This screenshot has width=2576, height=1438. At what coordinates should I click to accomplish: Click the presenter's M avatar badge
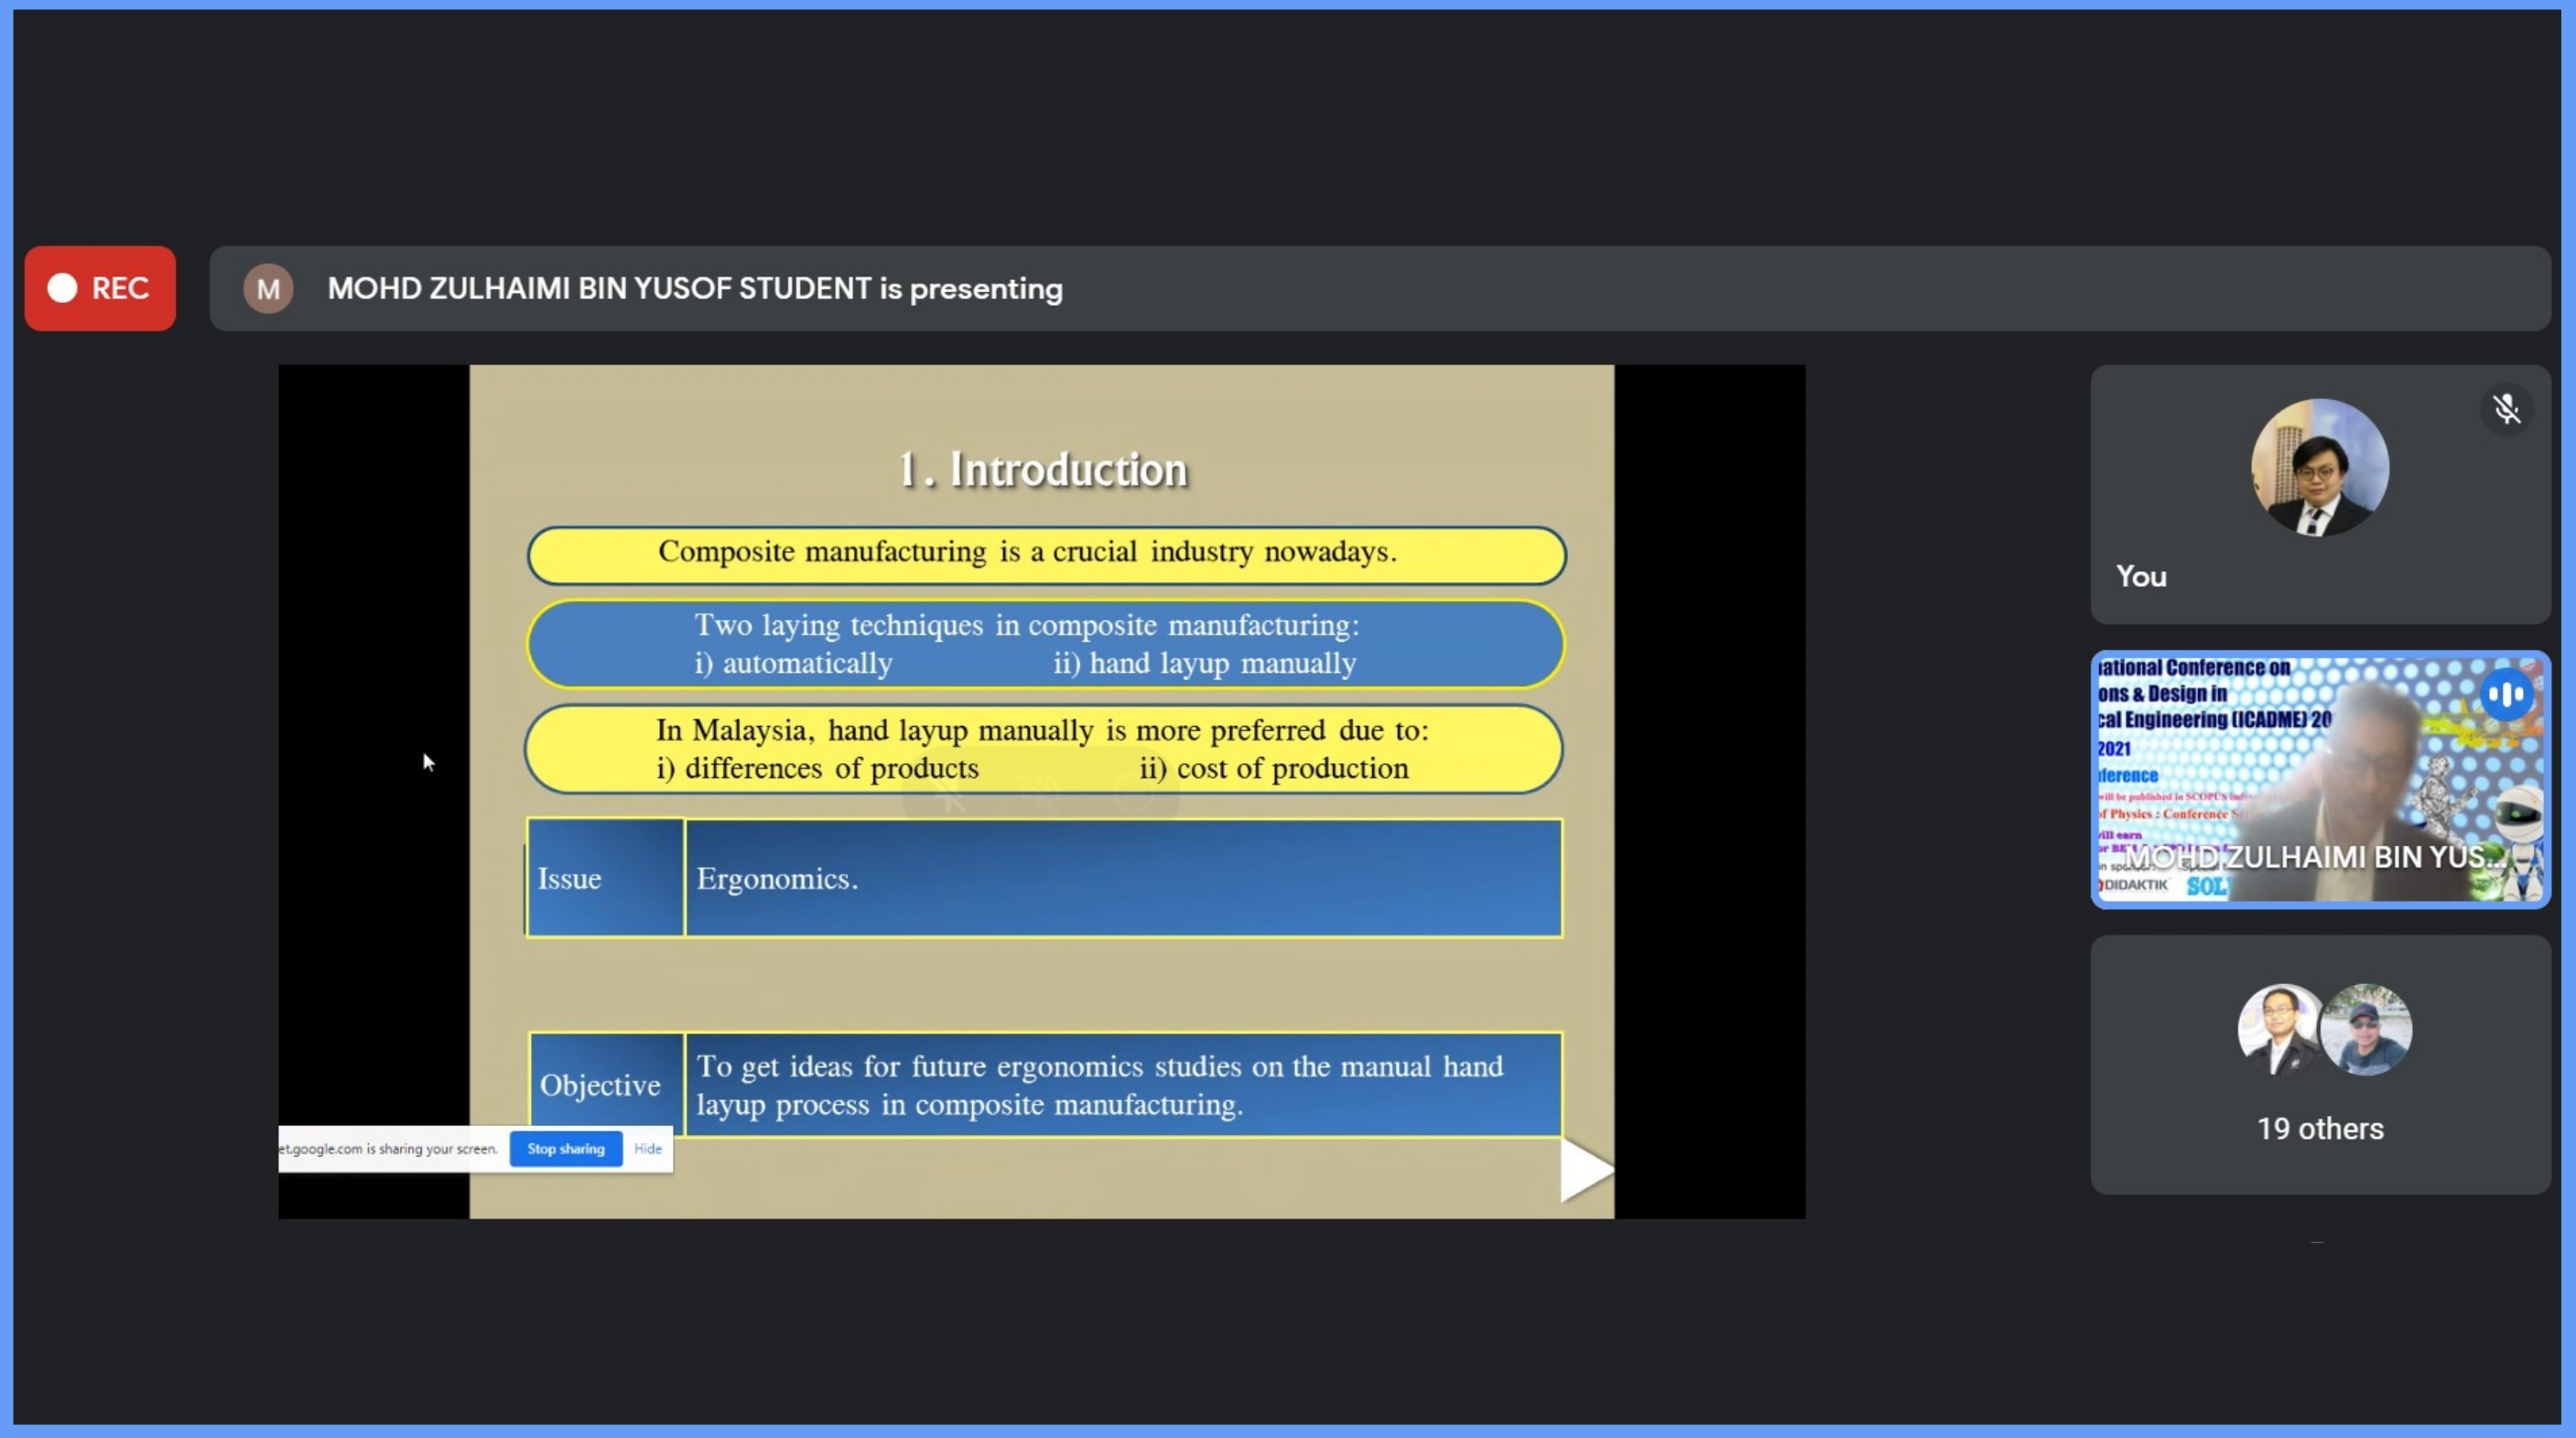[x=268, y=289]
